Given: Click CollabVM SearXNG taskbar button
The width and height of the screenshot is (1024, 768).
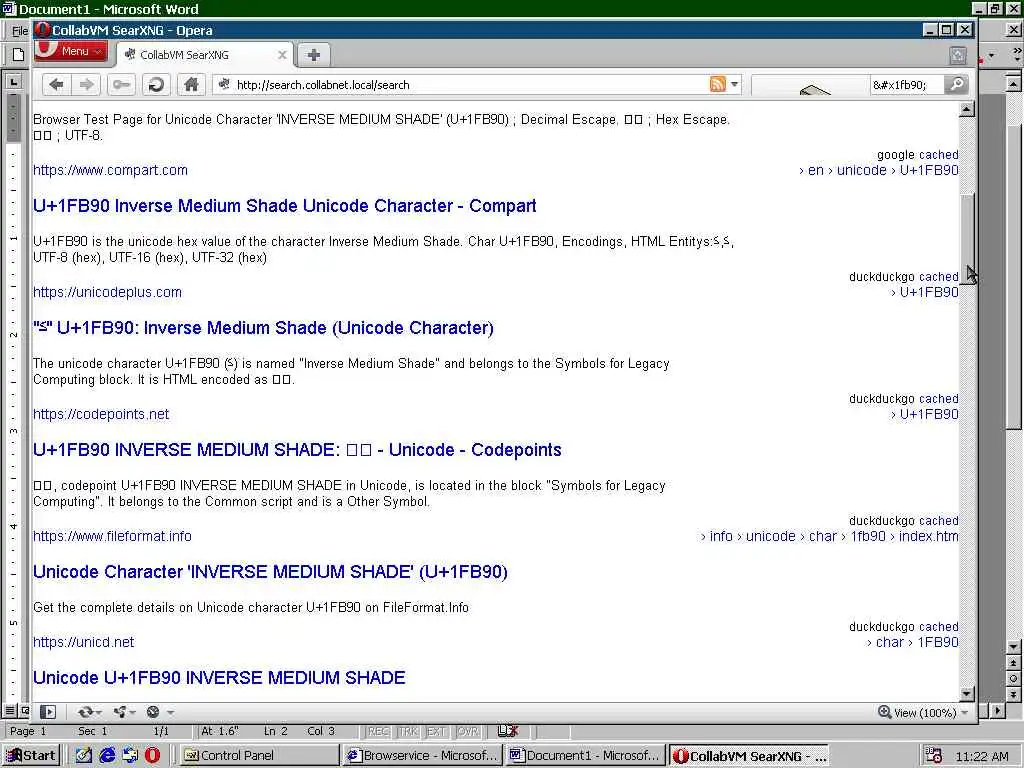Looking at the screenshot, I should pyautogui.click(x=750, y=755).
